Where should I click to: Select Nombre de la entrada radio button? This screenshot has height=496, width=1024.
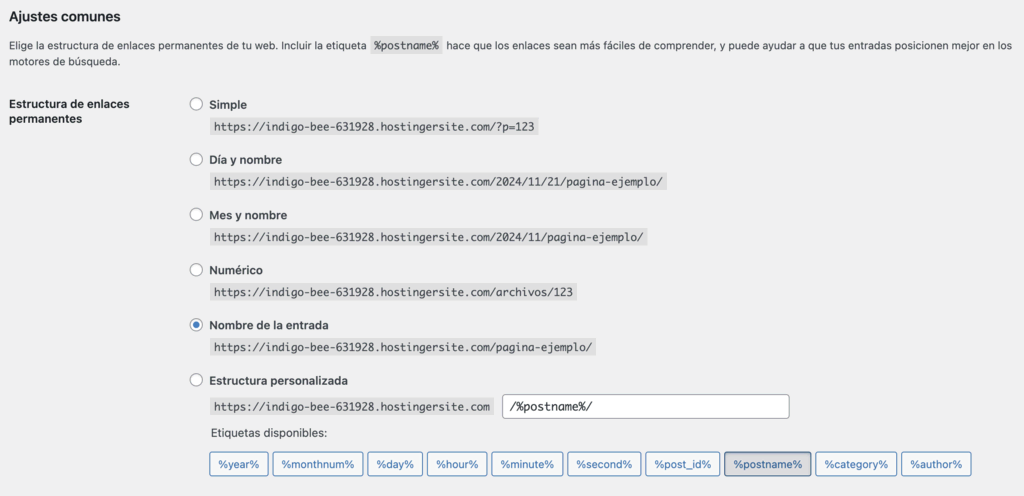[196, 325]
